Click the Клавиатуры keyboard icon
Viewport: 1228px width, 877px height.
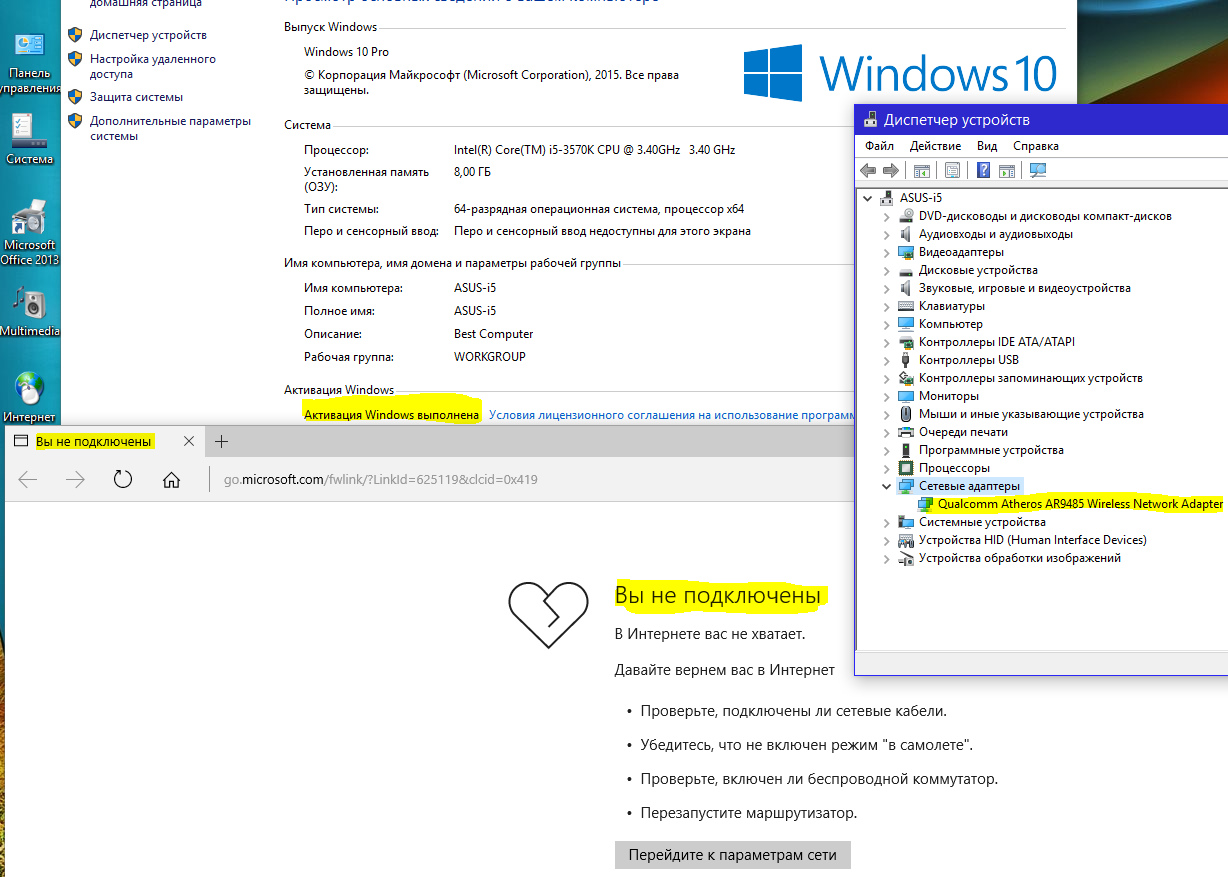(907, 306)
